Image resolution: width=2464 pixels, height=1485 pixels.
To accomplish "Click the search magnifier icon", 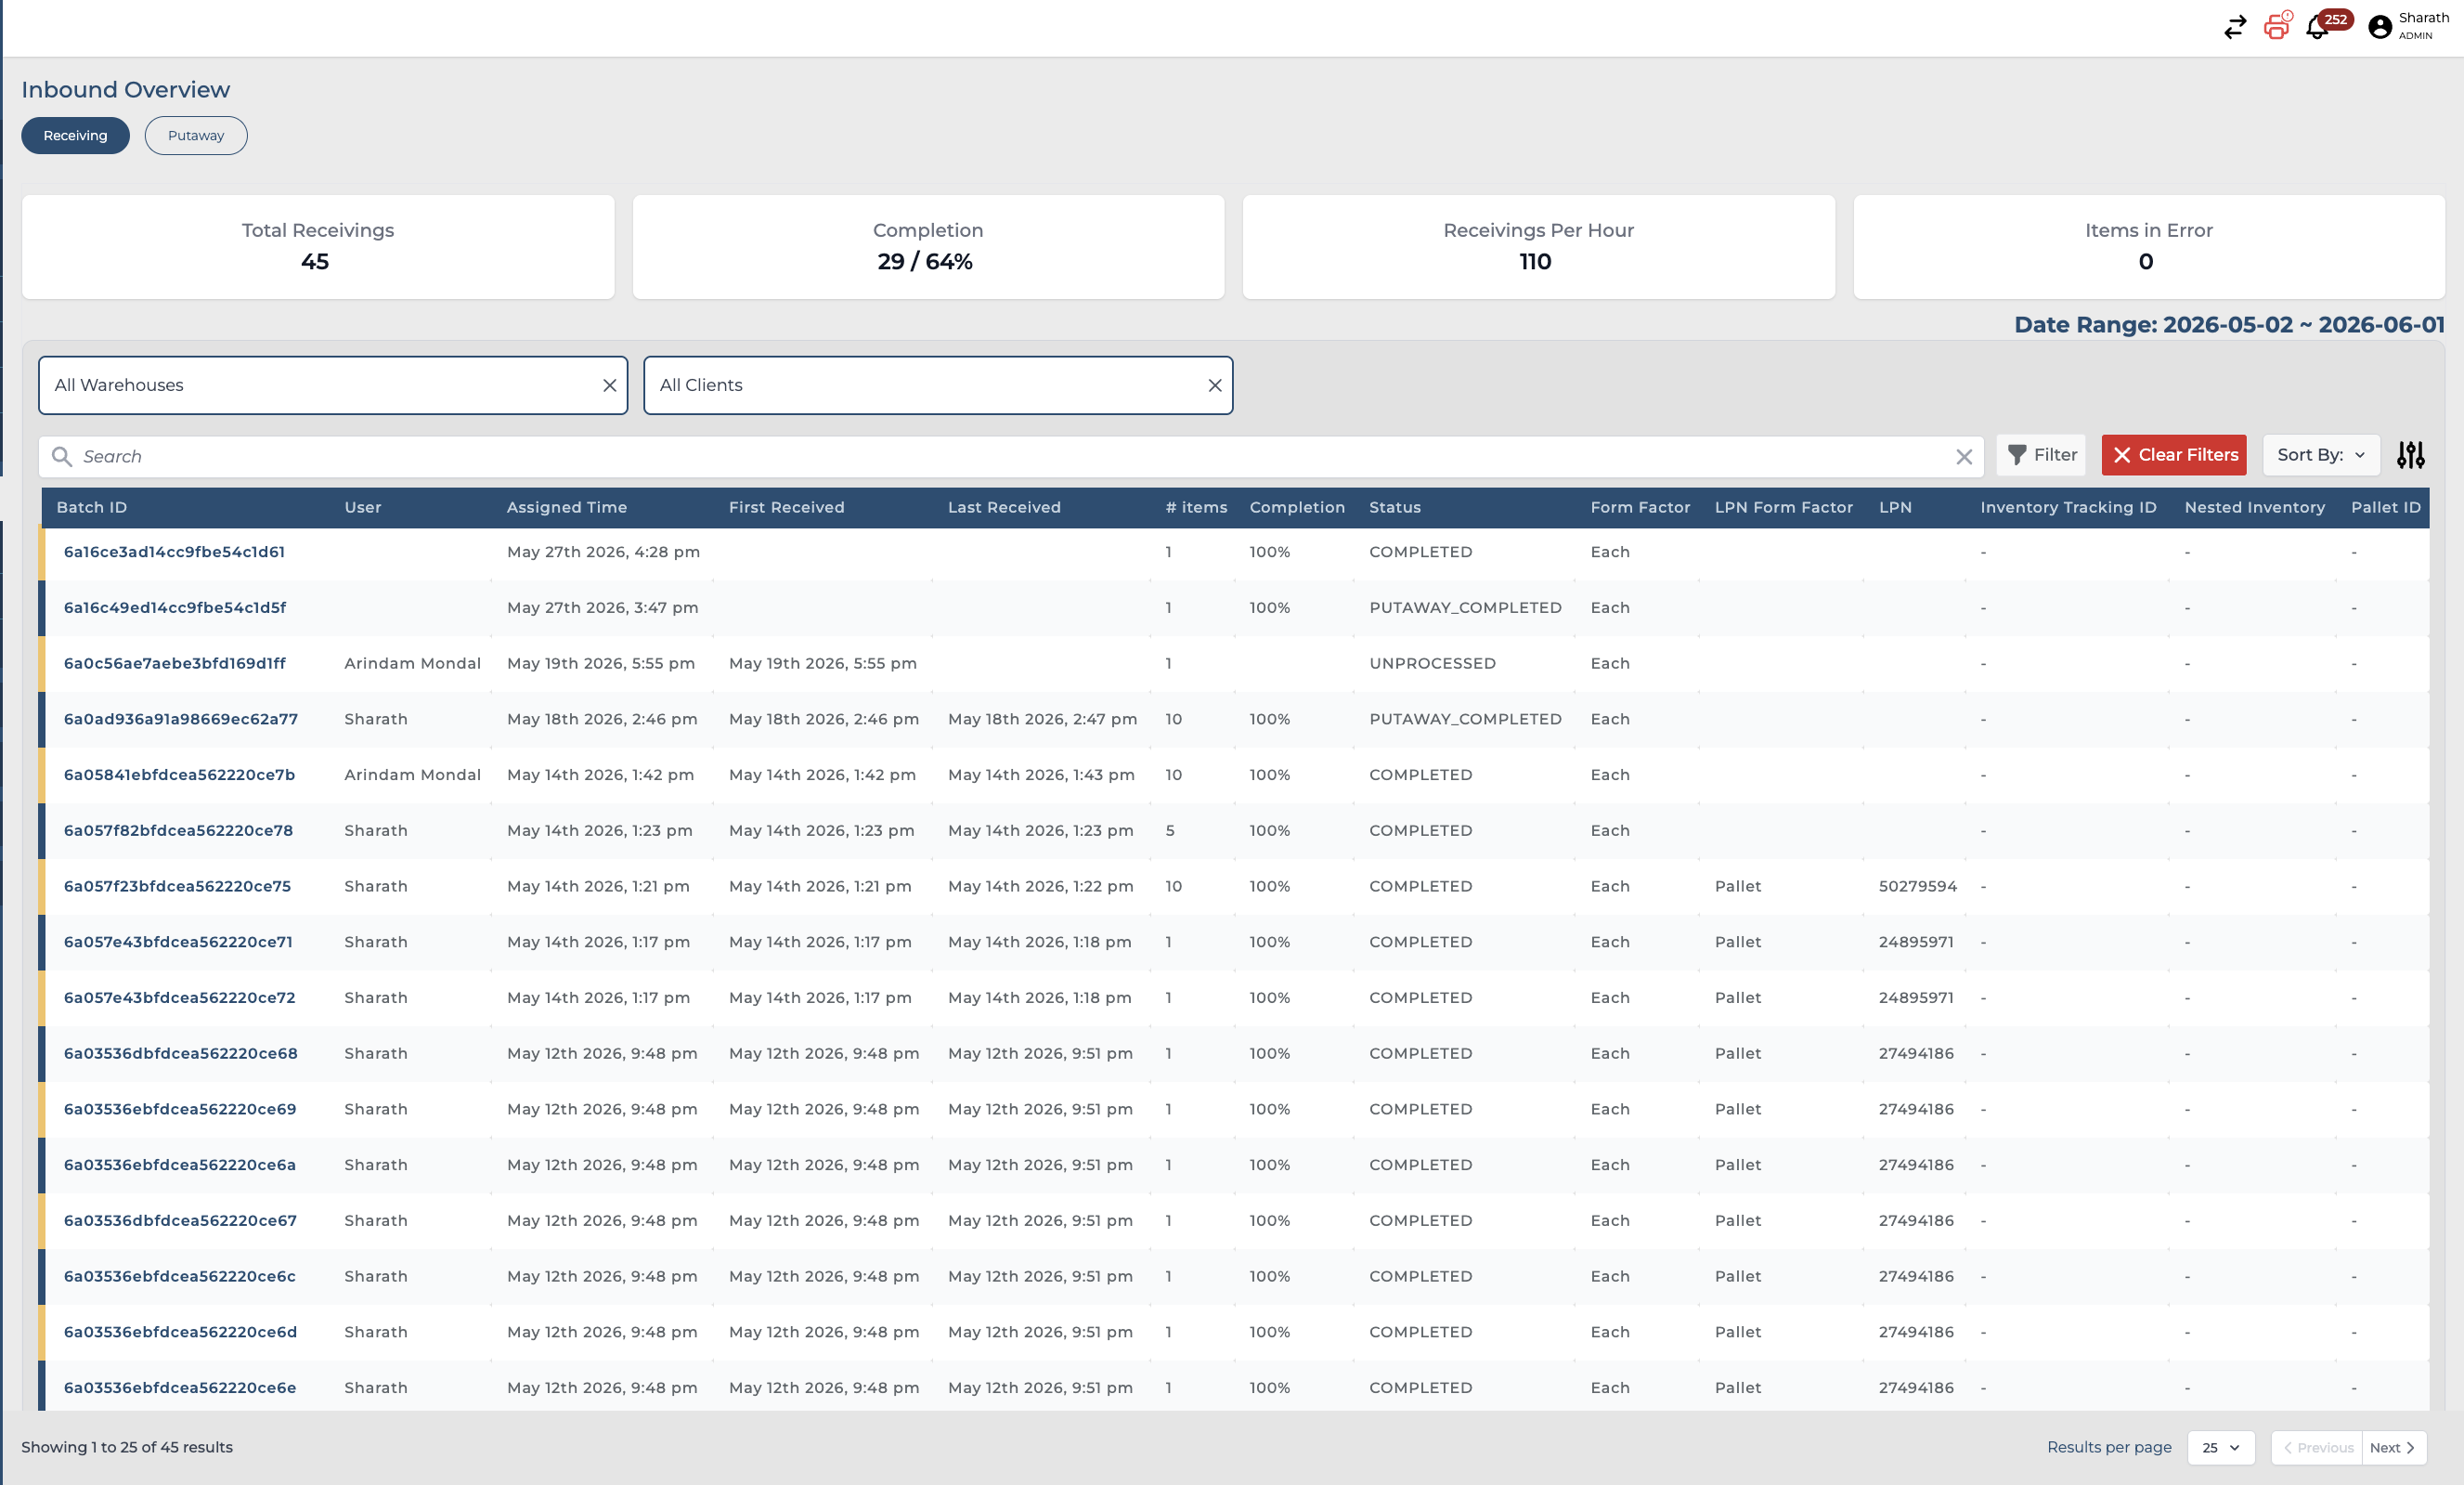I will click(x=62, y=456).
